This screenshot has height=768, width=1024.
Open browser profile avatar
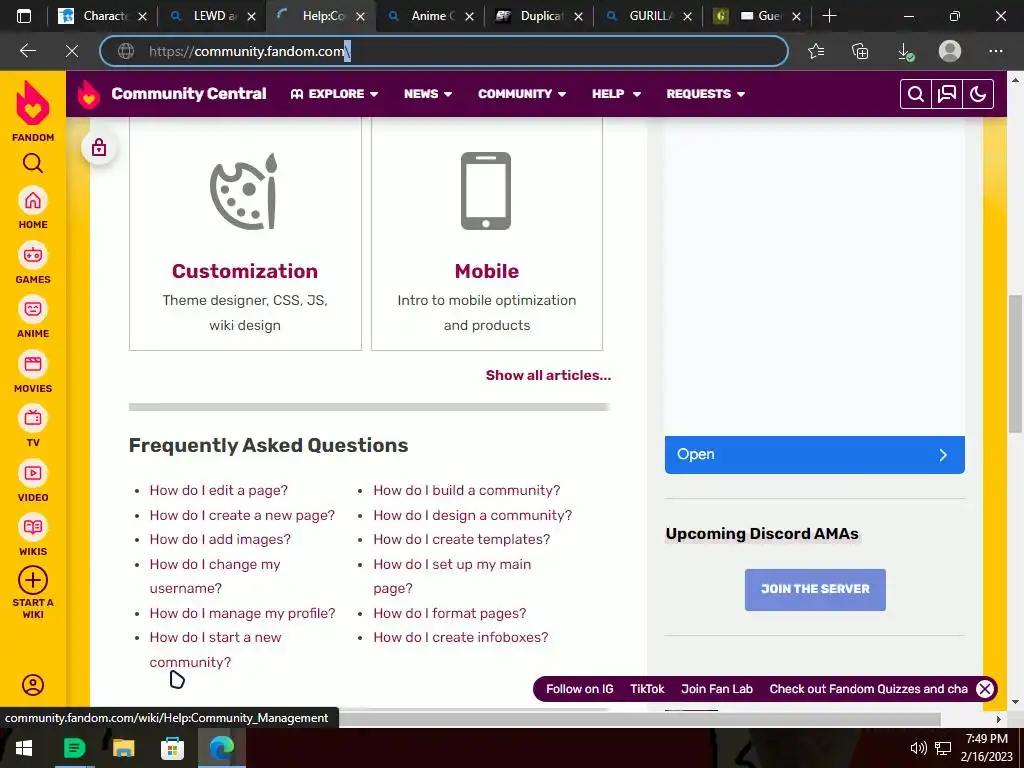(x=950, y=51)
